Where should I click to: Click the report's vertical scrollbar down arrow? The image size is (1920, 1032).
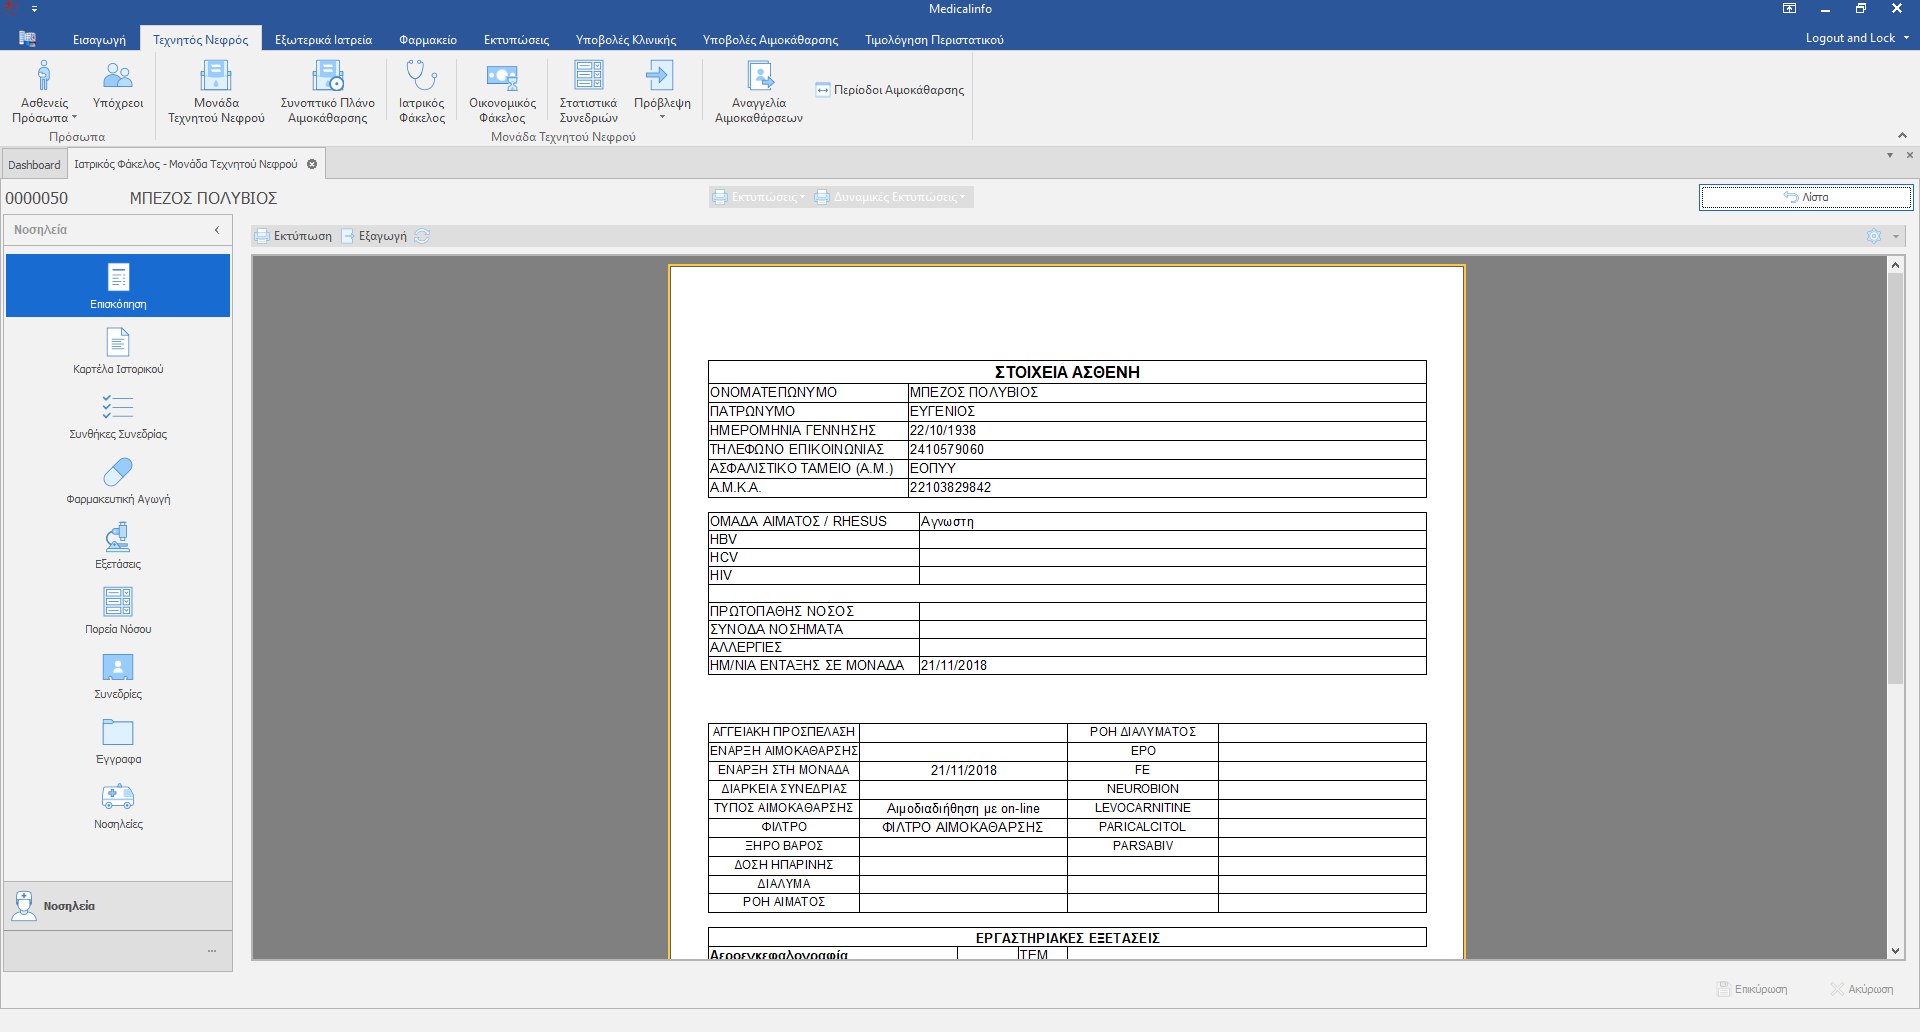tap(1895, 951)
